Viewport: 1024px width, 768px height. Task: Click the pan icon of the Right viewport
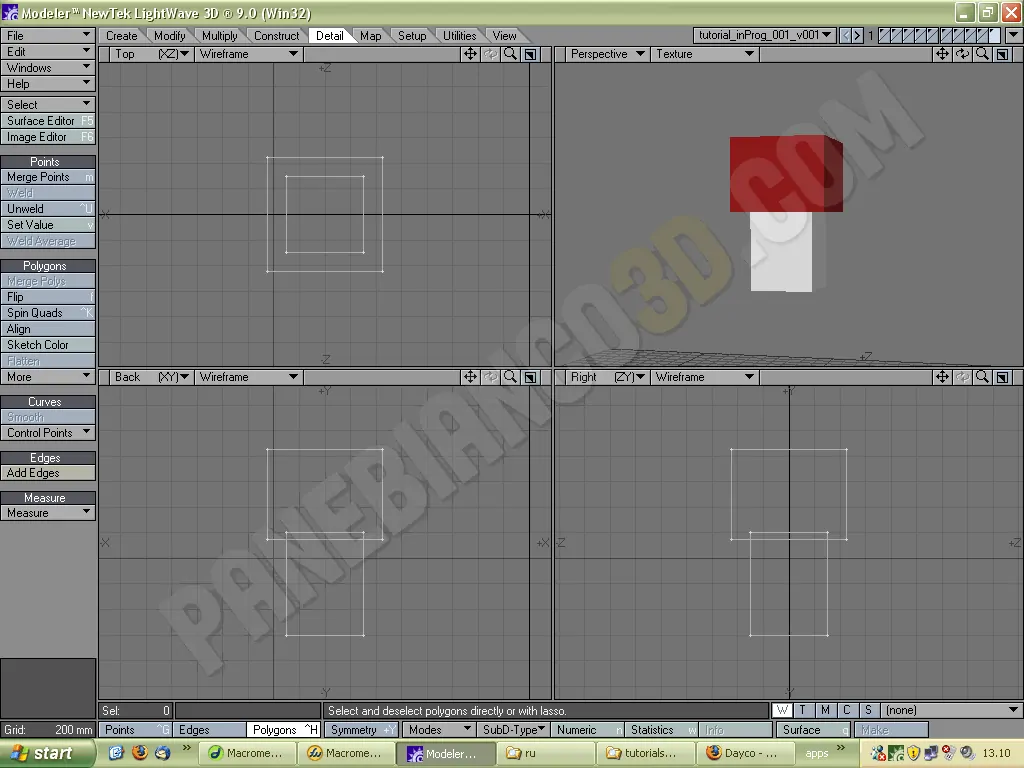point(942,377)
